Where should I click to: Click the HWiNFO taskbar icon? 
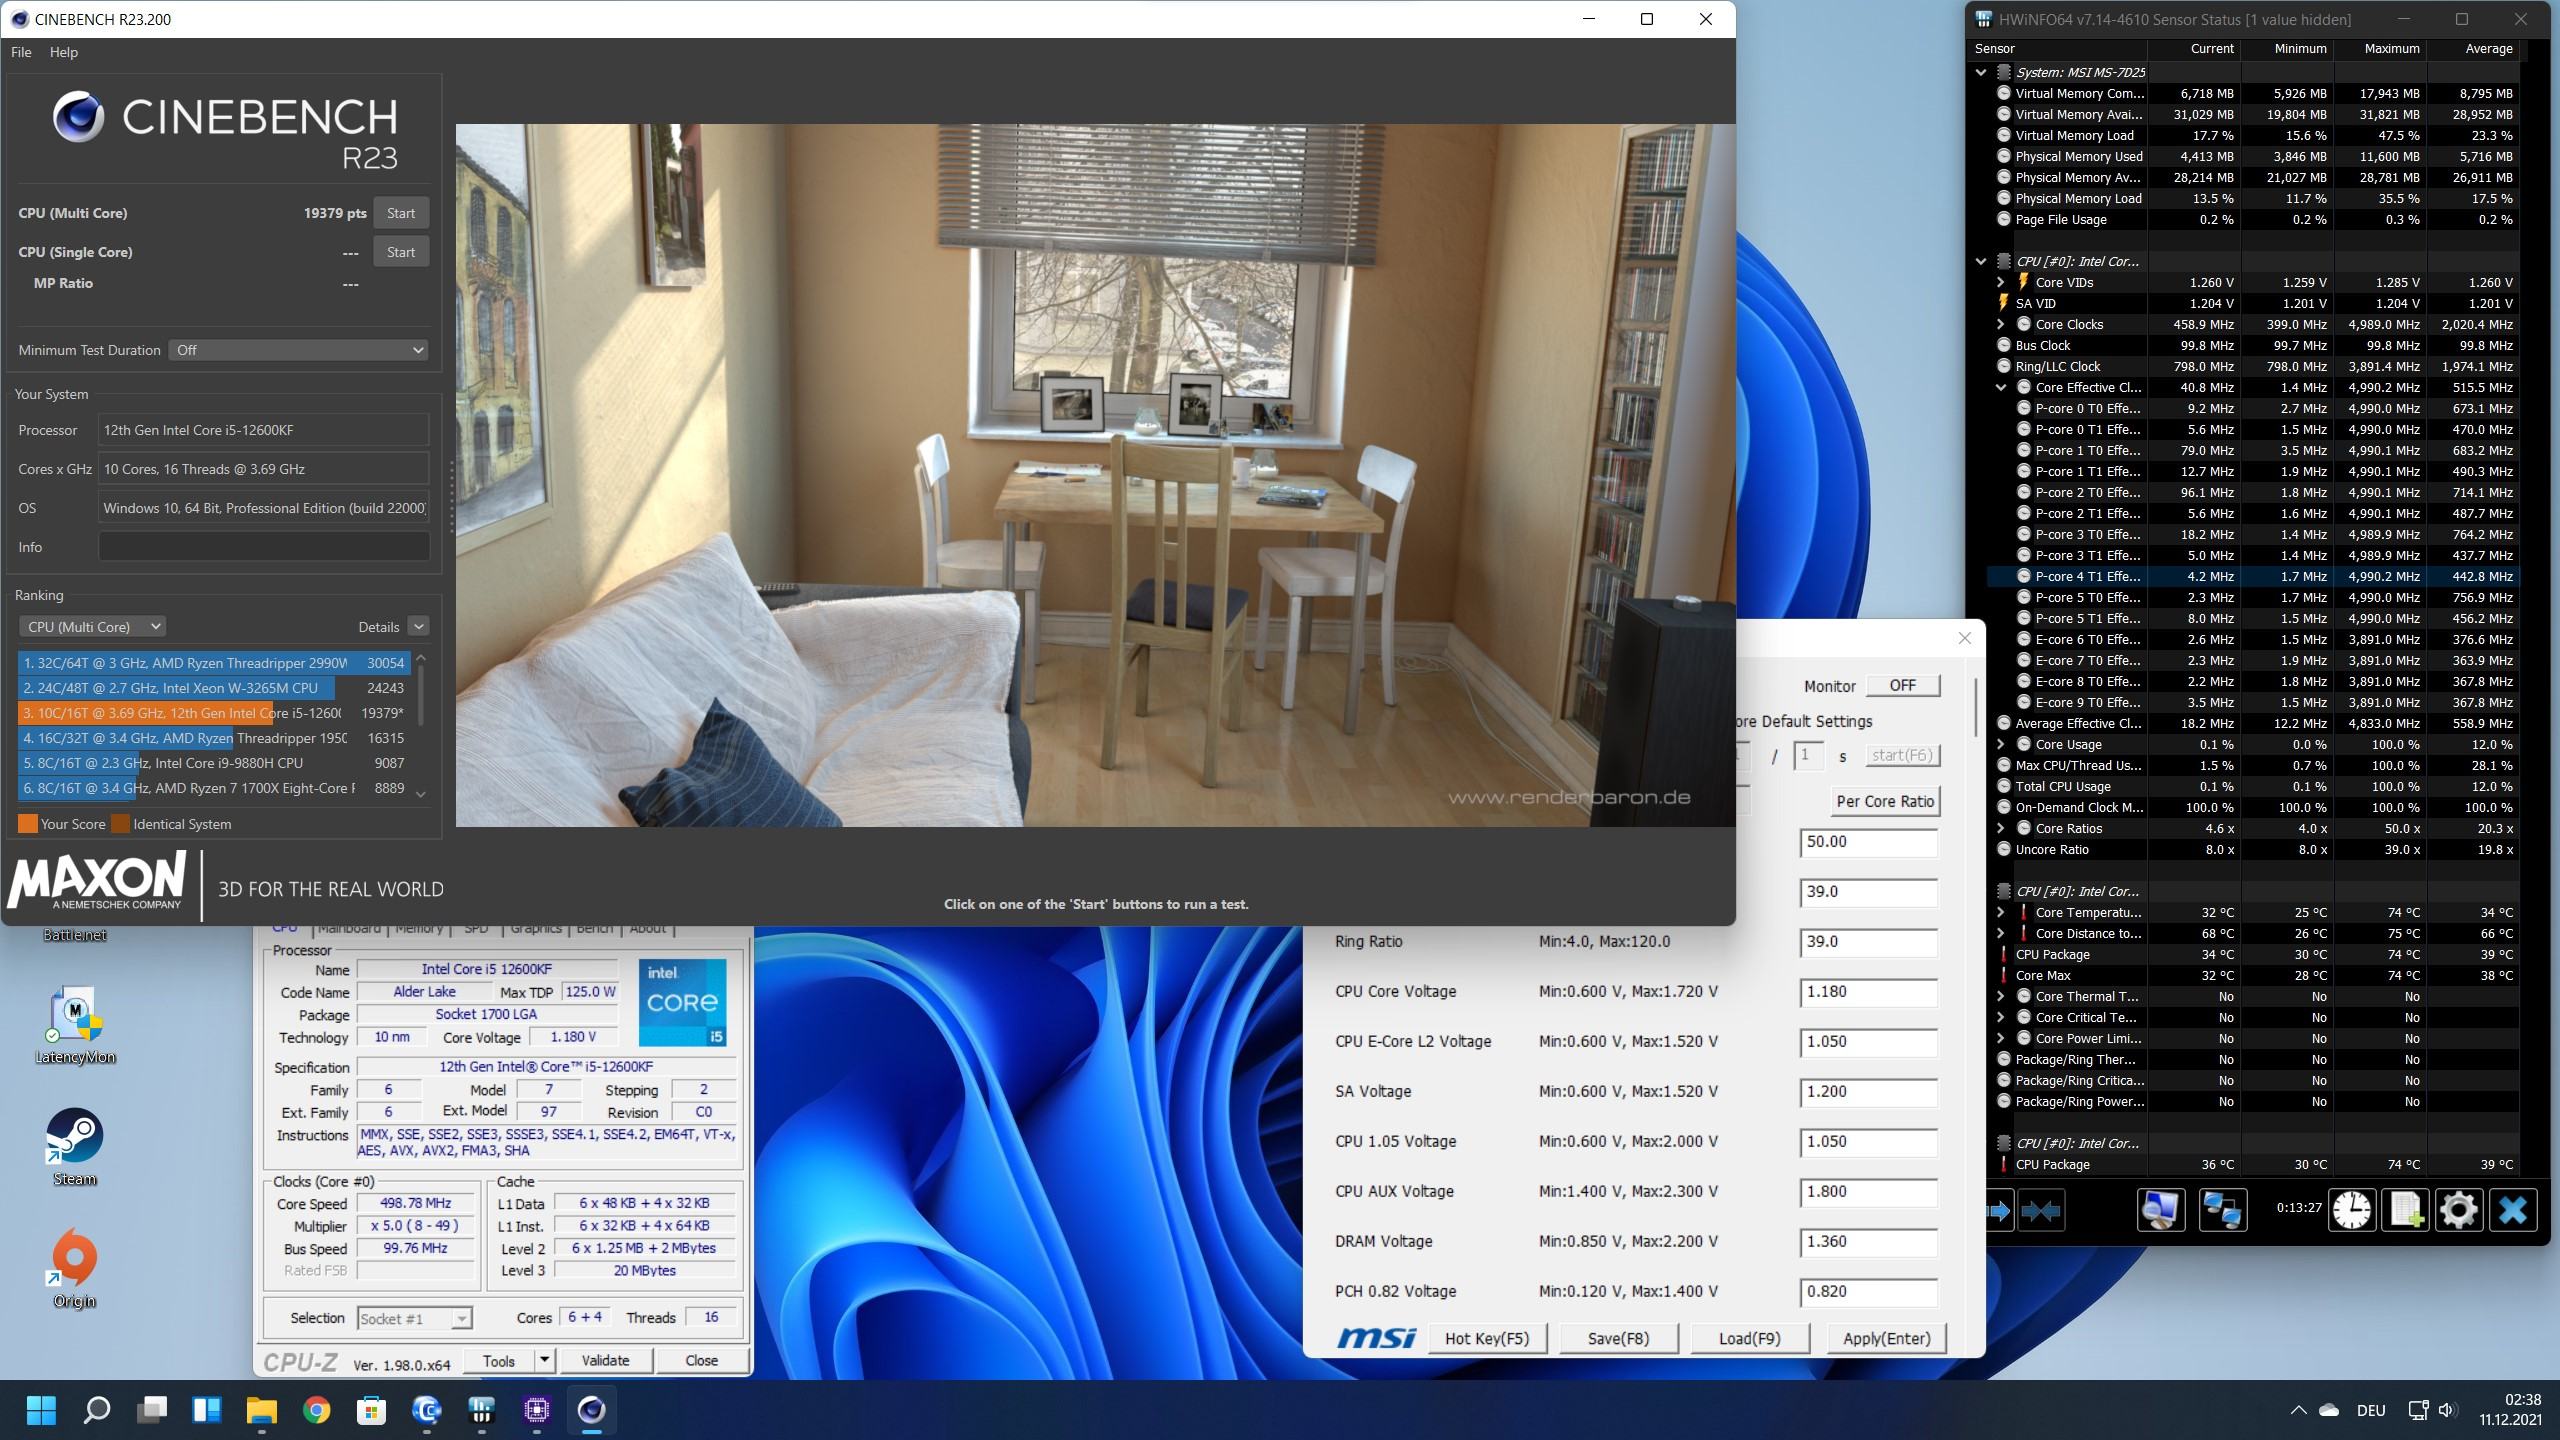[481, 1410]
